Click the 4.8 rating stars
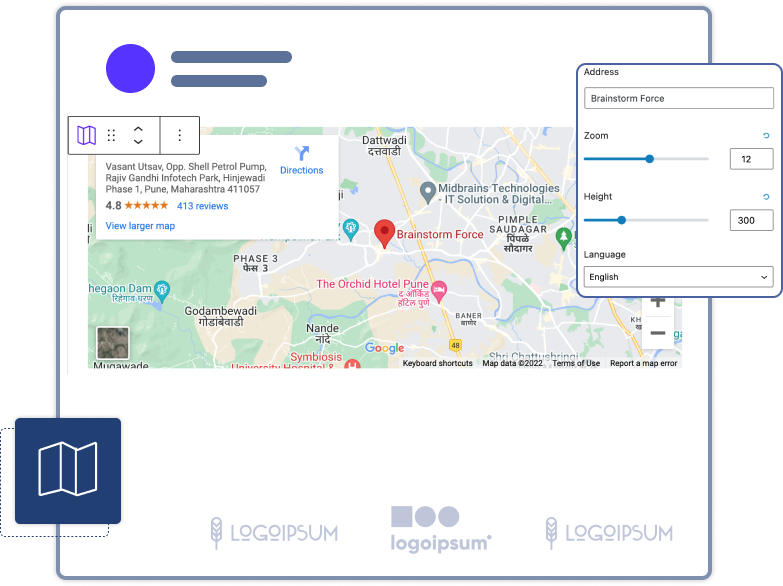The width and height of the screenshot is (783, 586). [x=146, y=205]
